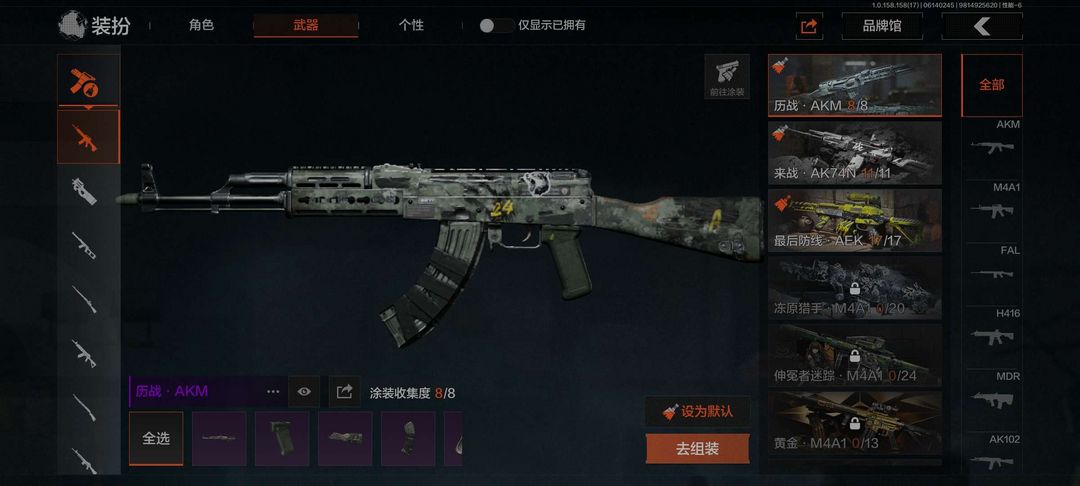Pick the pistol grip part swatch
The image size is (1080, 486).
[x=282, y=439]
